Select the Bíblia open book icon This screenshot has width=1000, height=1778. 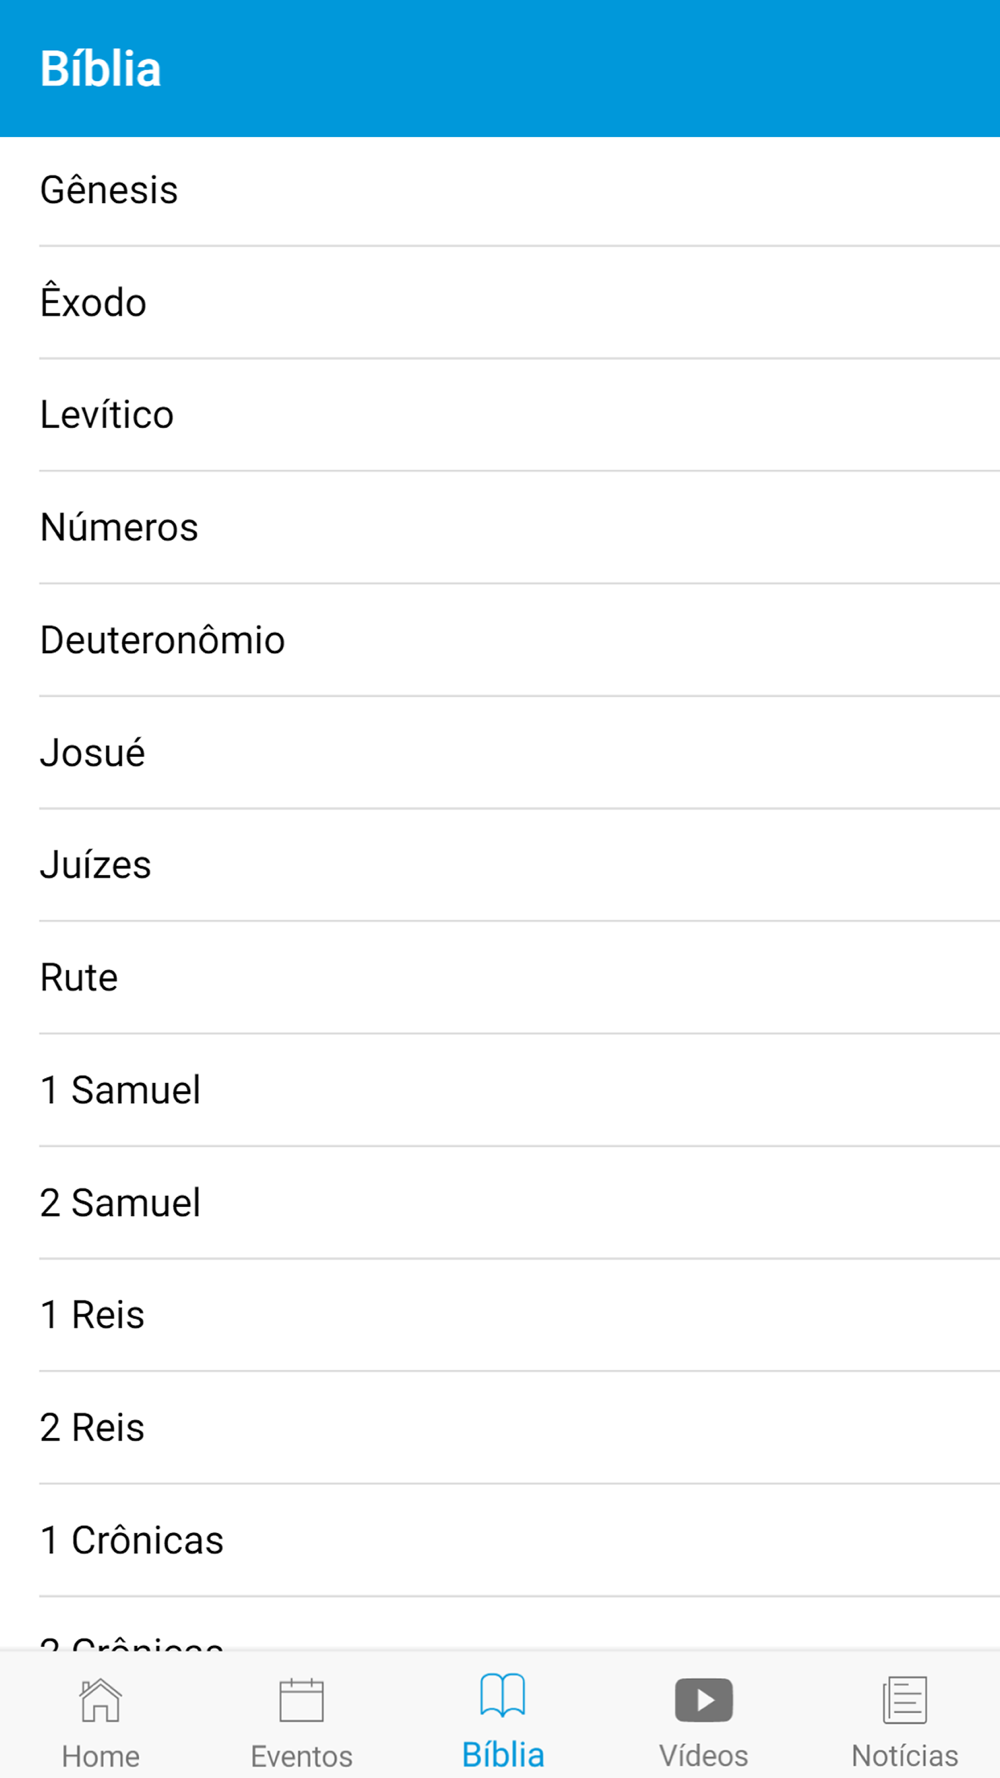point(502,1695)
